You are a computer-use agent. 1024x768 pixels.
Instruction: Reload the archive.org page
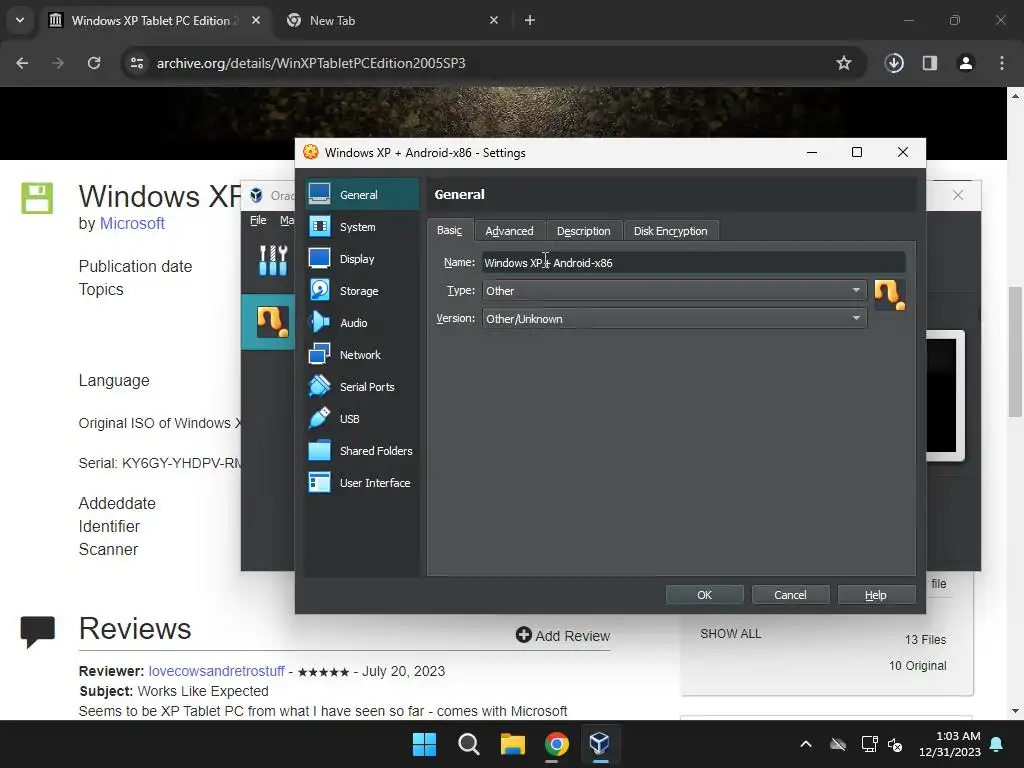tap(94, 63)
